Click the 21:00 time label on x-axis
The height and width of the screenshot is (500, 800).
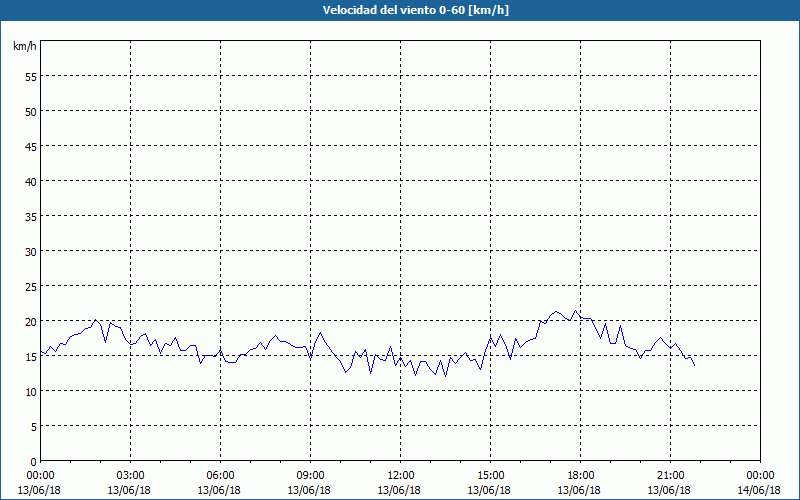(670, 476)
